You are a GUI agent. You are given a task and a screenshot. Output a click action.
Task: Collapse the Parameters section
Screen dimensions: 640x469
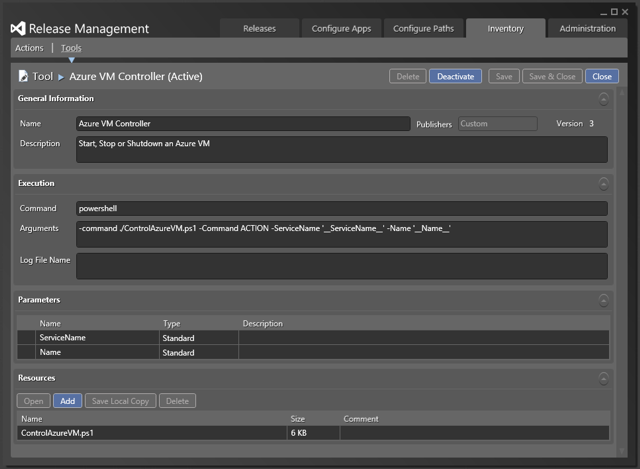604,300
